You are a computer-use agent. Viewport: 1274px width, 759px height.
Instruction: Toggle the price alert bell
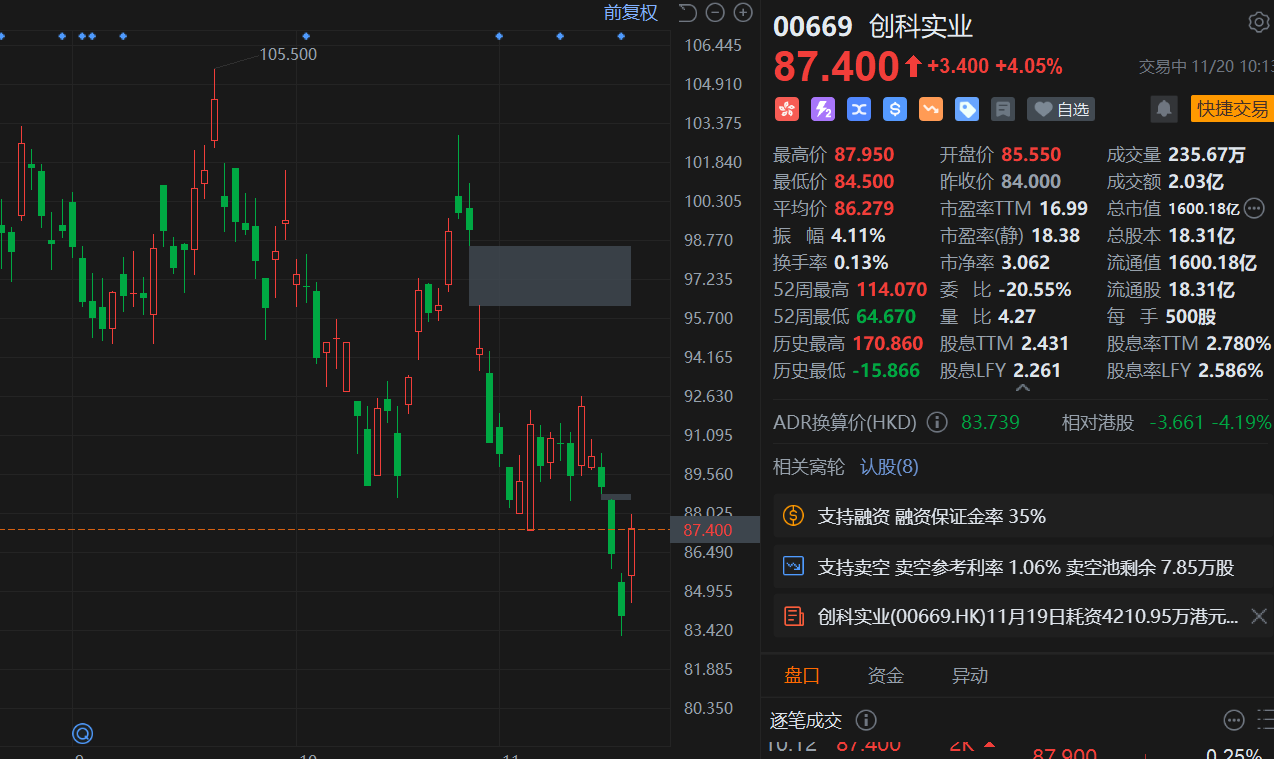pos(1163,109)
